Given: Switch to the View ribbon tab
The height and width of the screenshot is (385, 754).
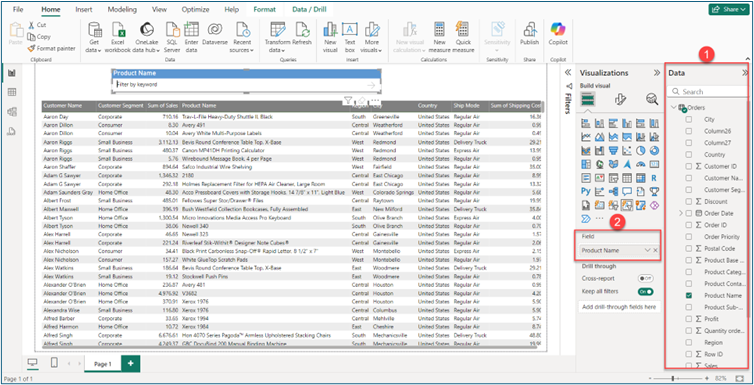Looking at the screenshot, I should 159,9.
